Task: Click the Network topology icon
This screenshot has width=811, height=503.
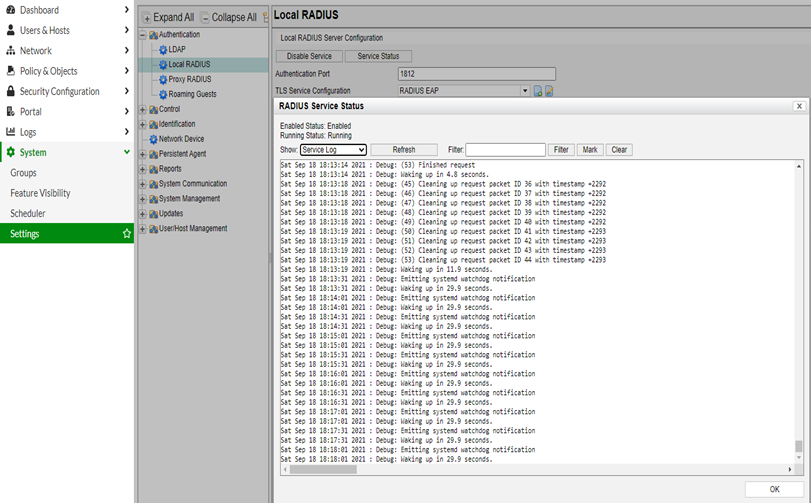Action: 10,50
